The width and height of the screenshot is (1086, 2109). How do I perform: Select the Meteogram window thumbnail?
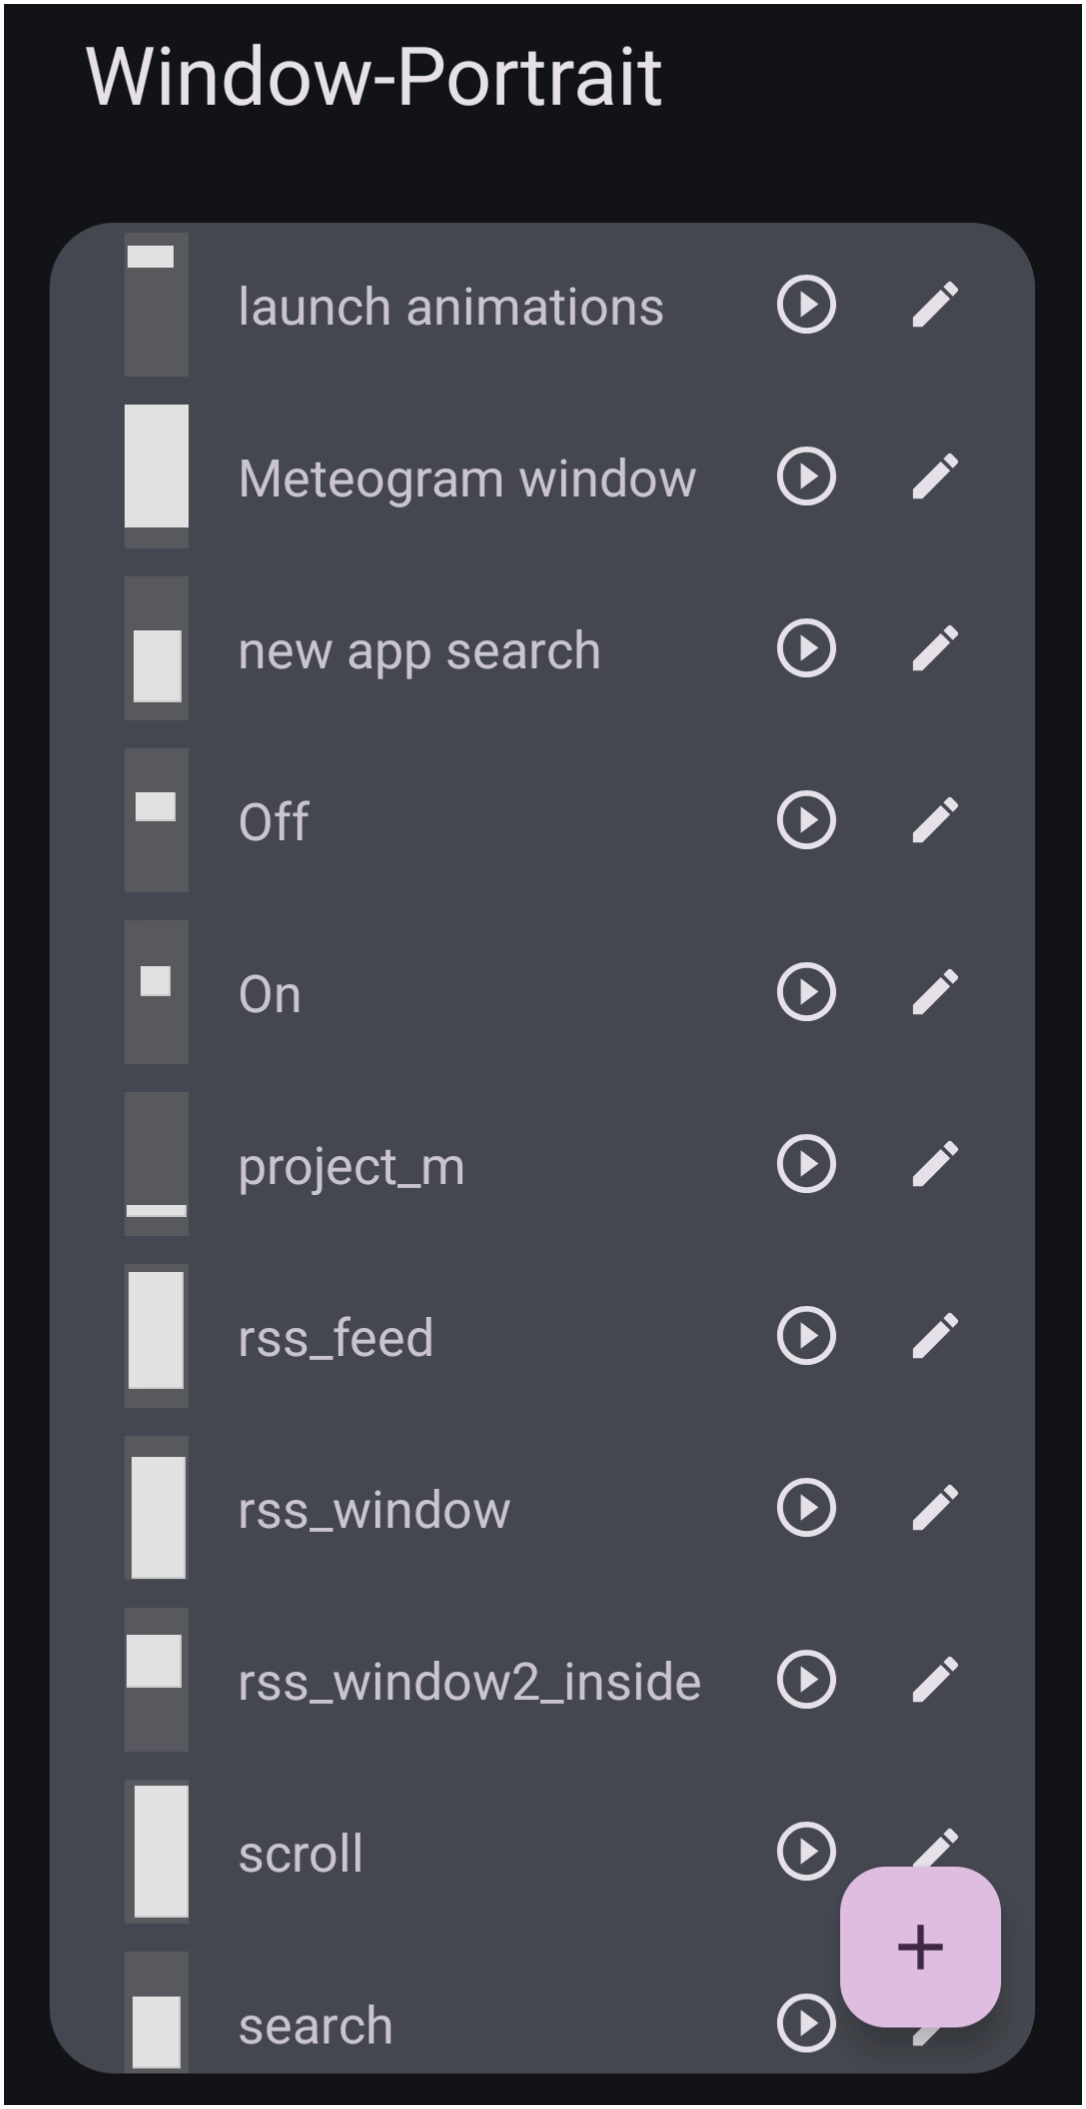[x=156, y=476]
